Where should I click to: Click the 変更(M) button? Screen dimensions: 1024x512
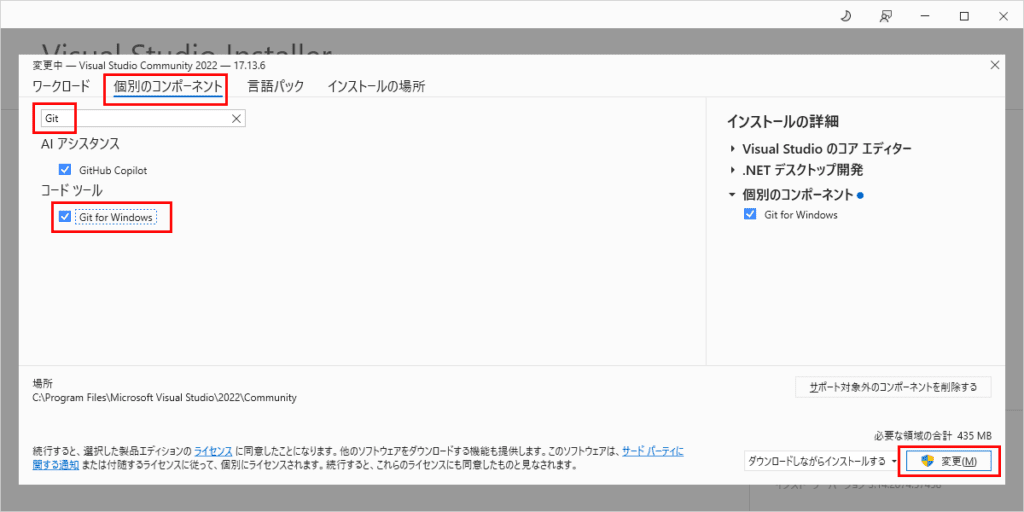pyautogui.click(x=950, y=461)
